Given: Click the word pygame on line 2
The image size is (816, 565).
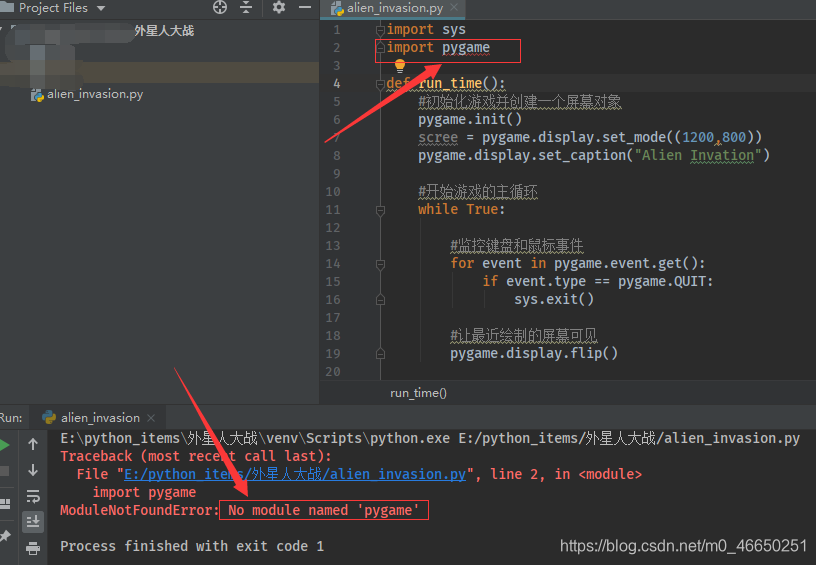Looking at the screenshot, I should click(x=466, y=47).
